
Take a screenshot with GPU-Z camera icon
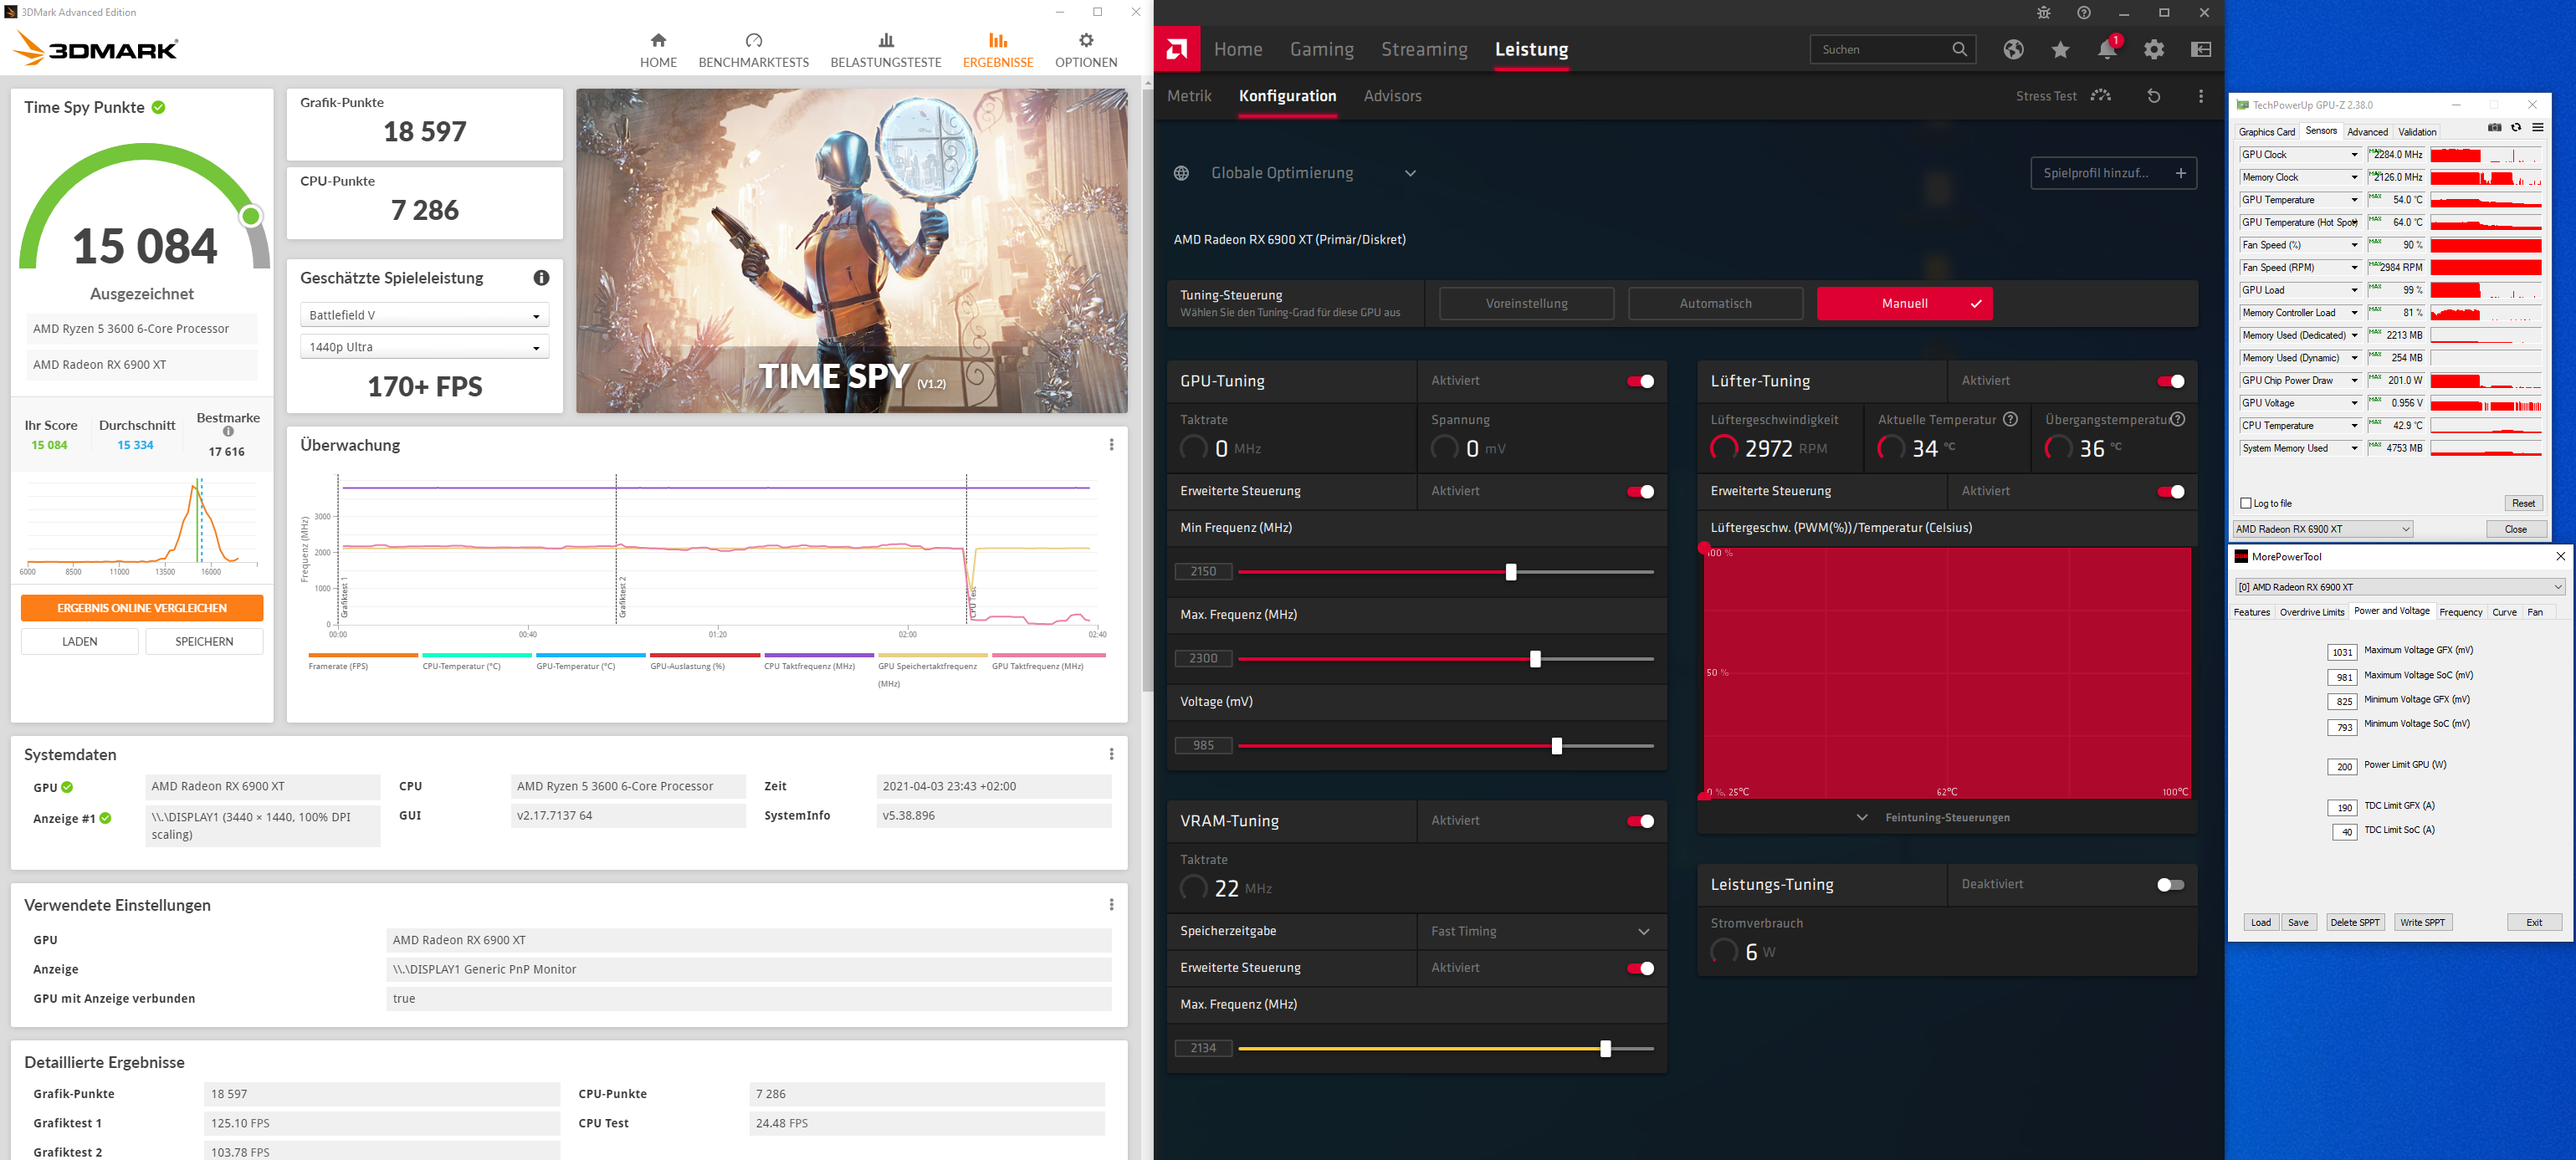pos(2494,128)
